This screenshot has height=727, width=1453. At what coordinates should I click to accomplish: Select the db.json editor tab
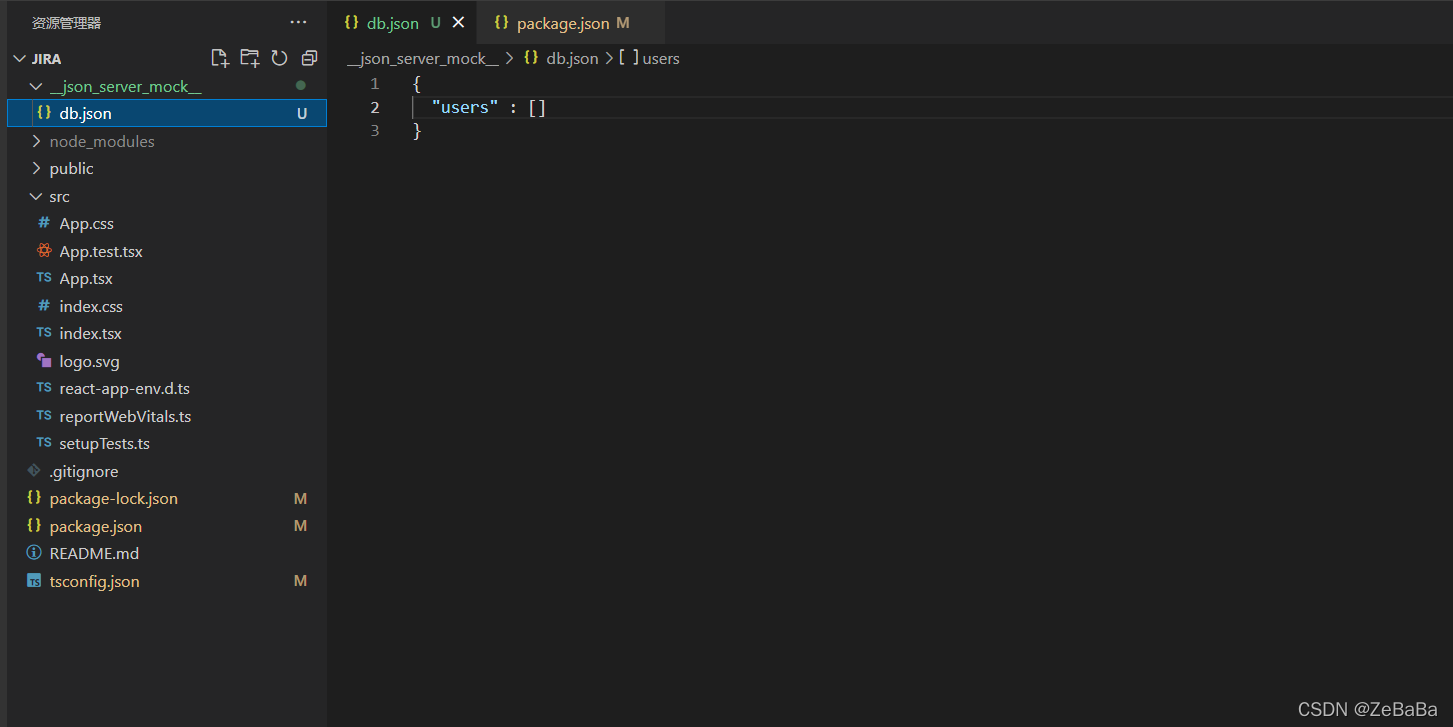point(402,22)
